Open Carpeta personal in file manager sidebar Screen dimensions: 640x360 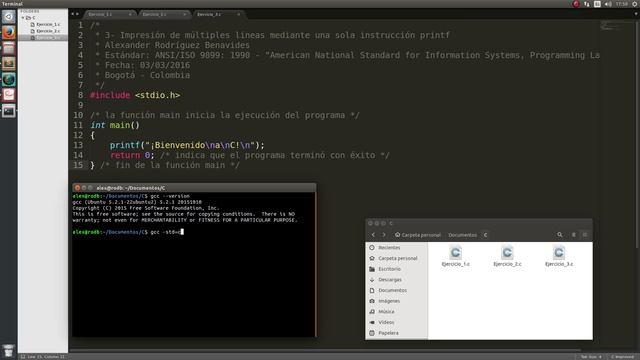396,258
